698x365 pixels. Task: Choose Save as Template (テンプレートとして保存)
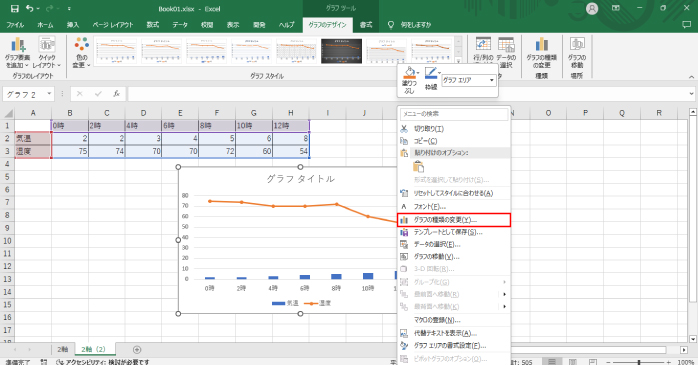[x=454, y=232]
